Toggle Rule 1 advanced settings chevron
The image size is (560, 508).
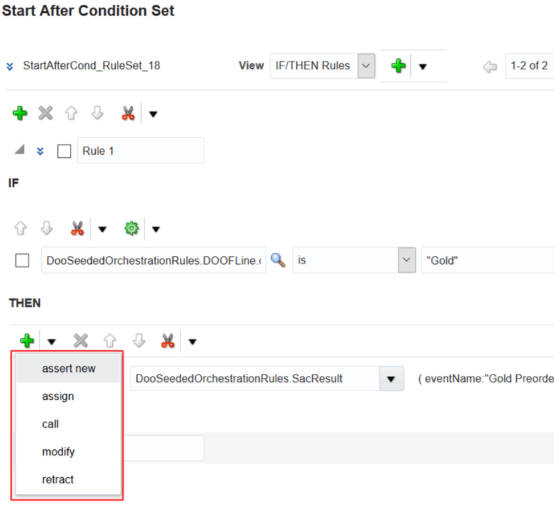coord(40,151)
